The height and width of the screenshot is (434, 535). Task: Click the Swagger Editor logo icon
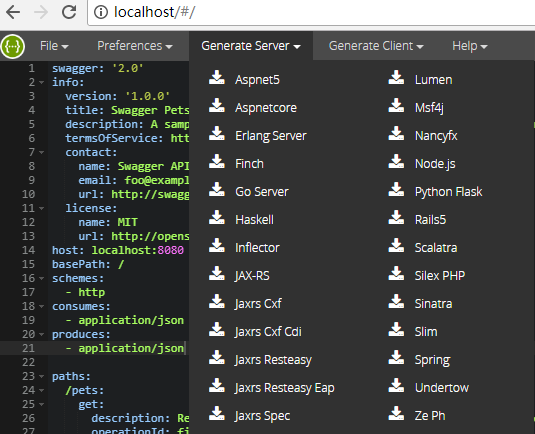coord(13,46)
